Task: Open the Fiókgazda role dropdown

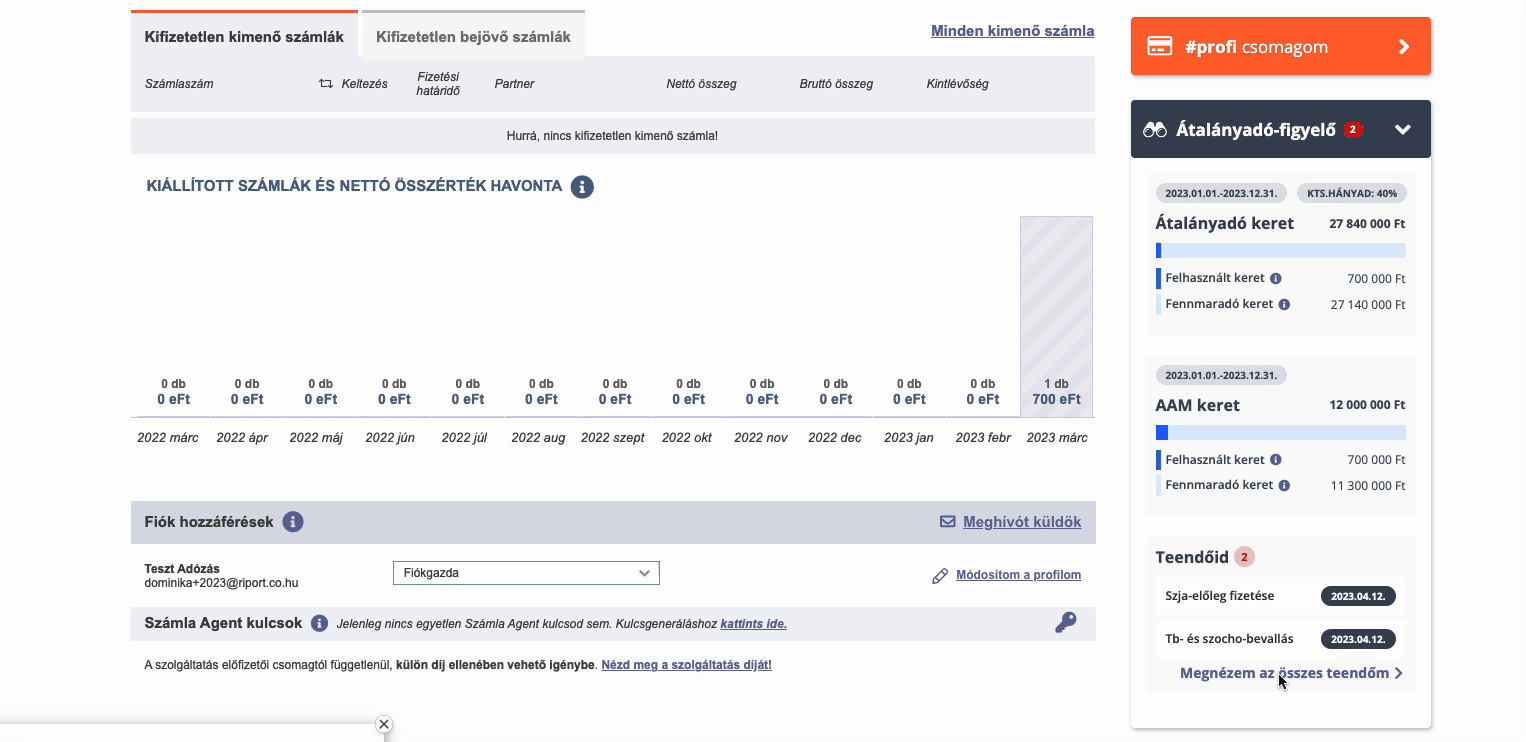Action: click(x=526, y=573)
